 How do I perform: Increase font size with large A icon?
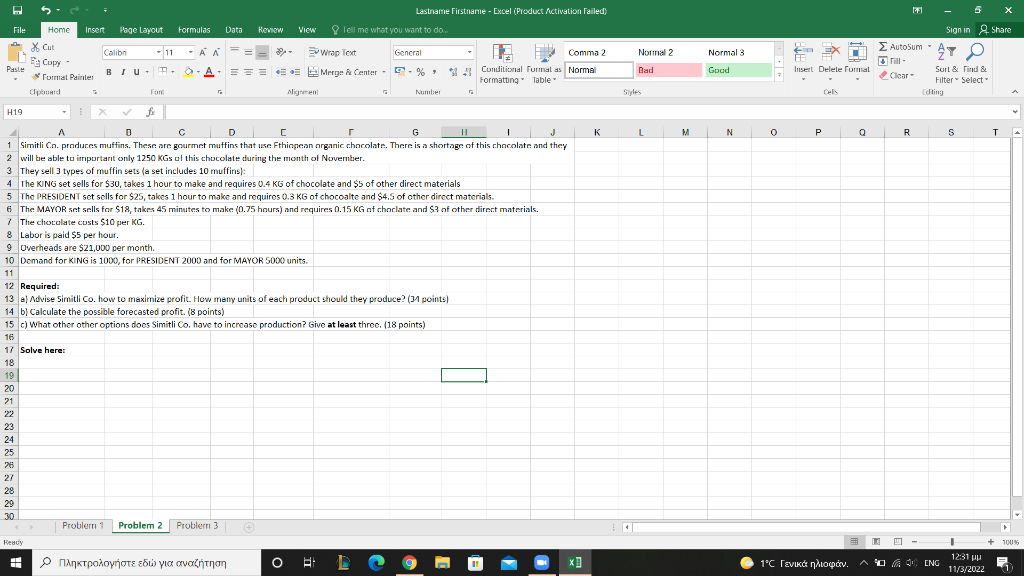(202, 52)
